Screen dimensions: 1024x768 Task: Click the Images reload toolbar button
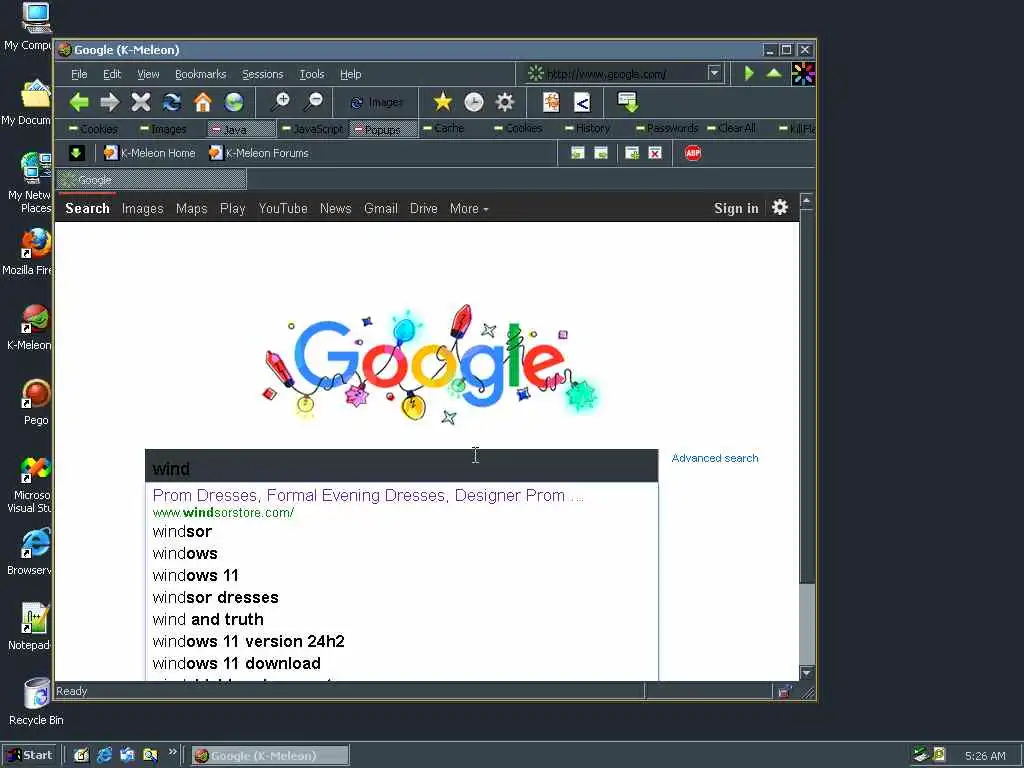pyautogui.click(x=377, y=103)
